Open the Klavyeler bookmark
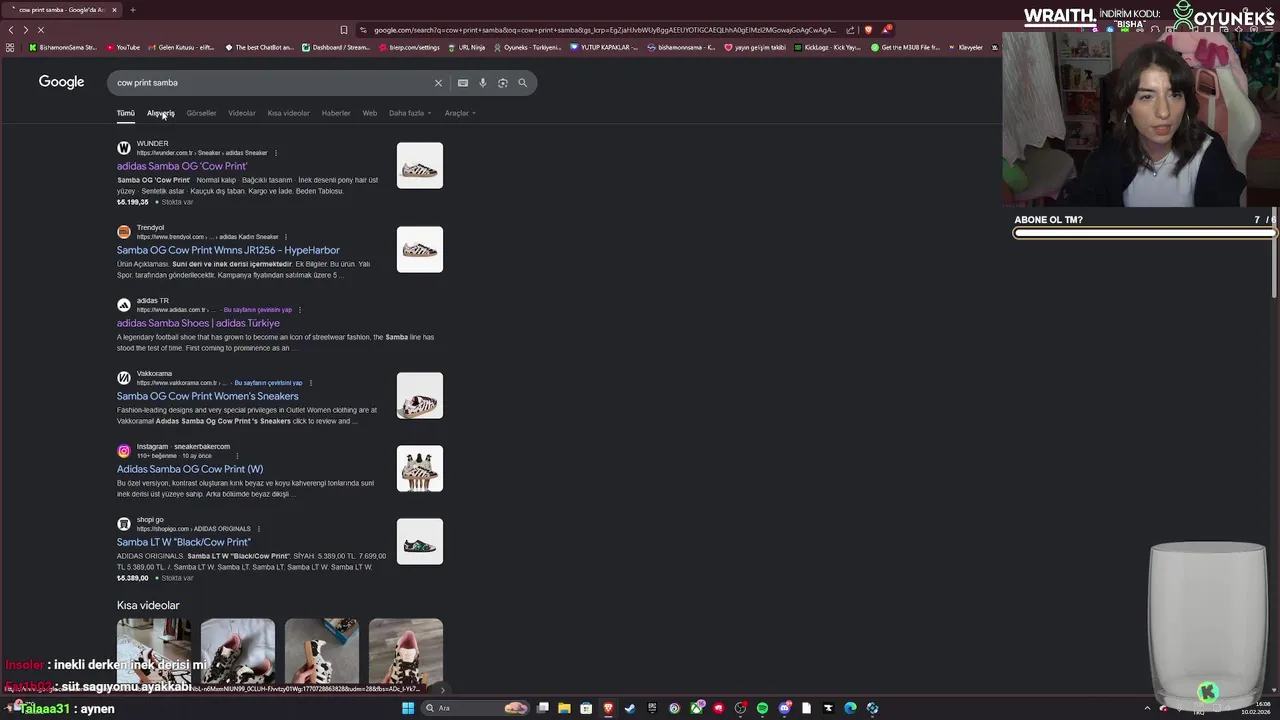Screen dimensions: 1280x720 click(x=966, y=47)
